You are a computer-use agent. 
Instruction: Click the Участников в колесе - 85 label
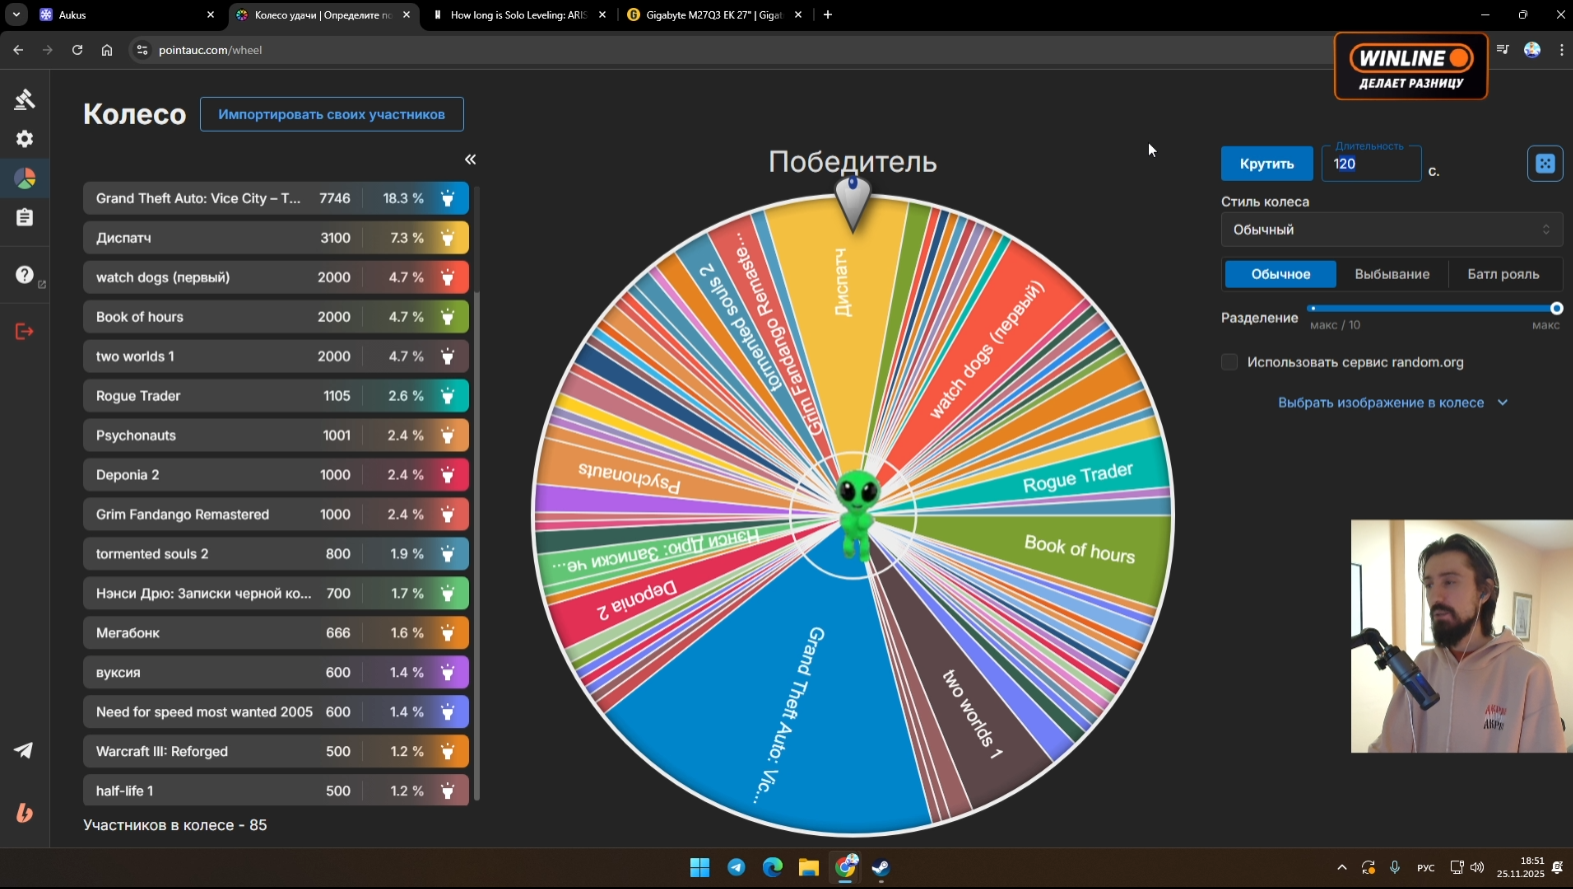point(175,825)
